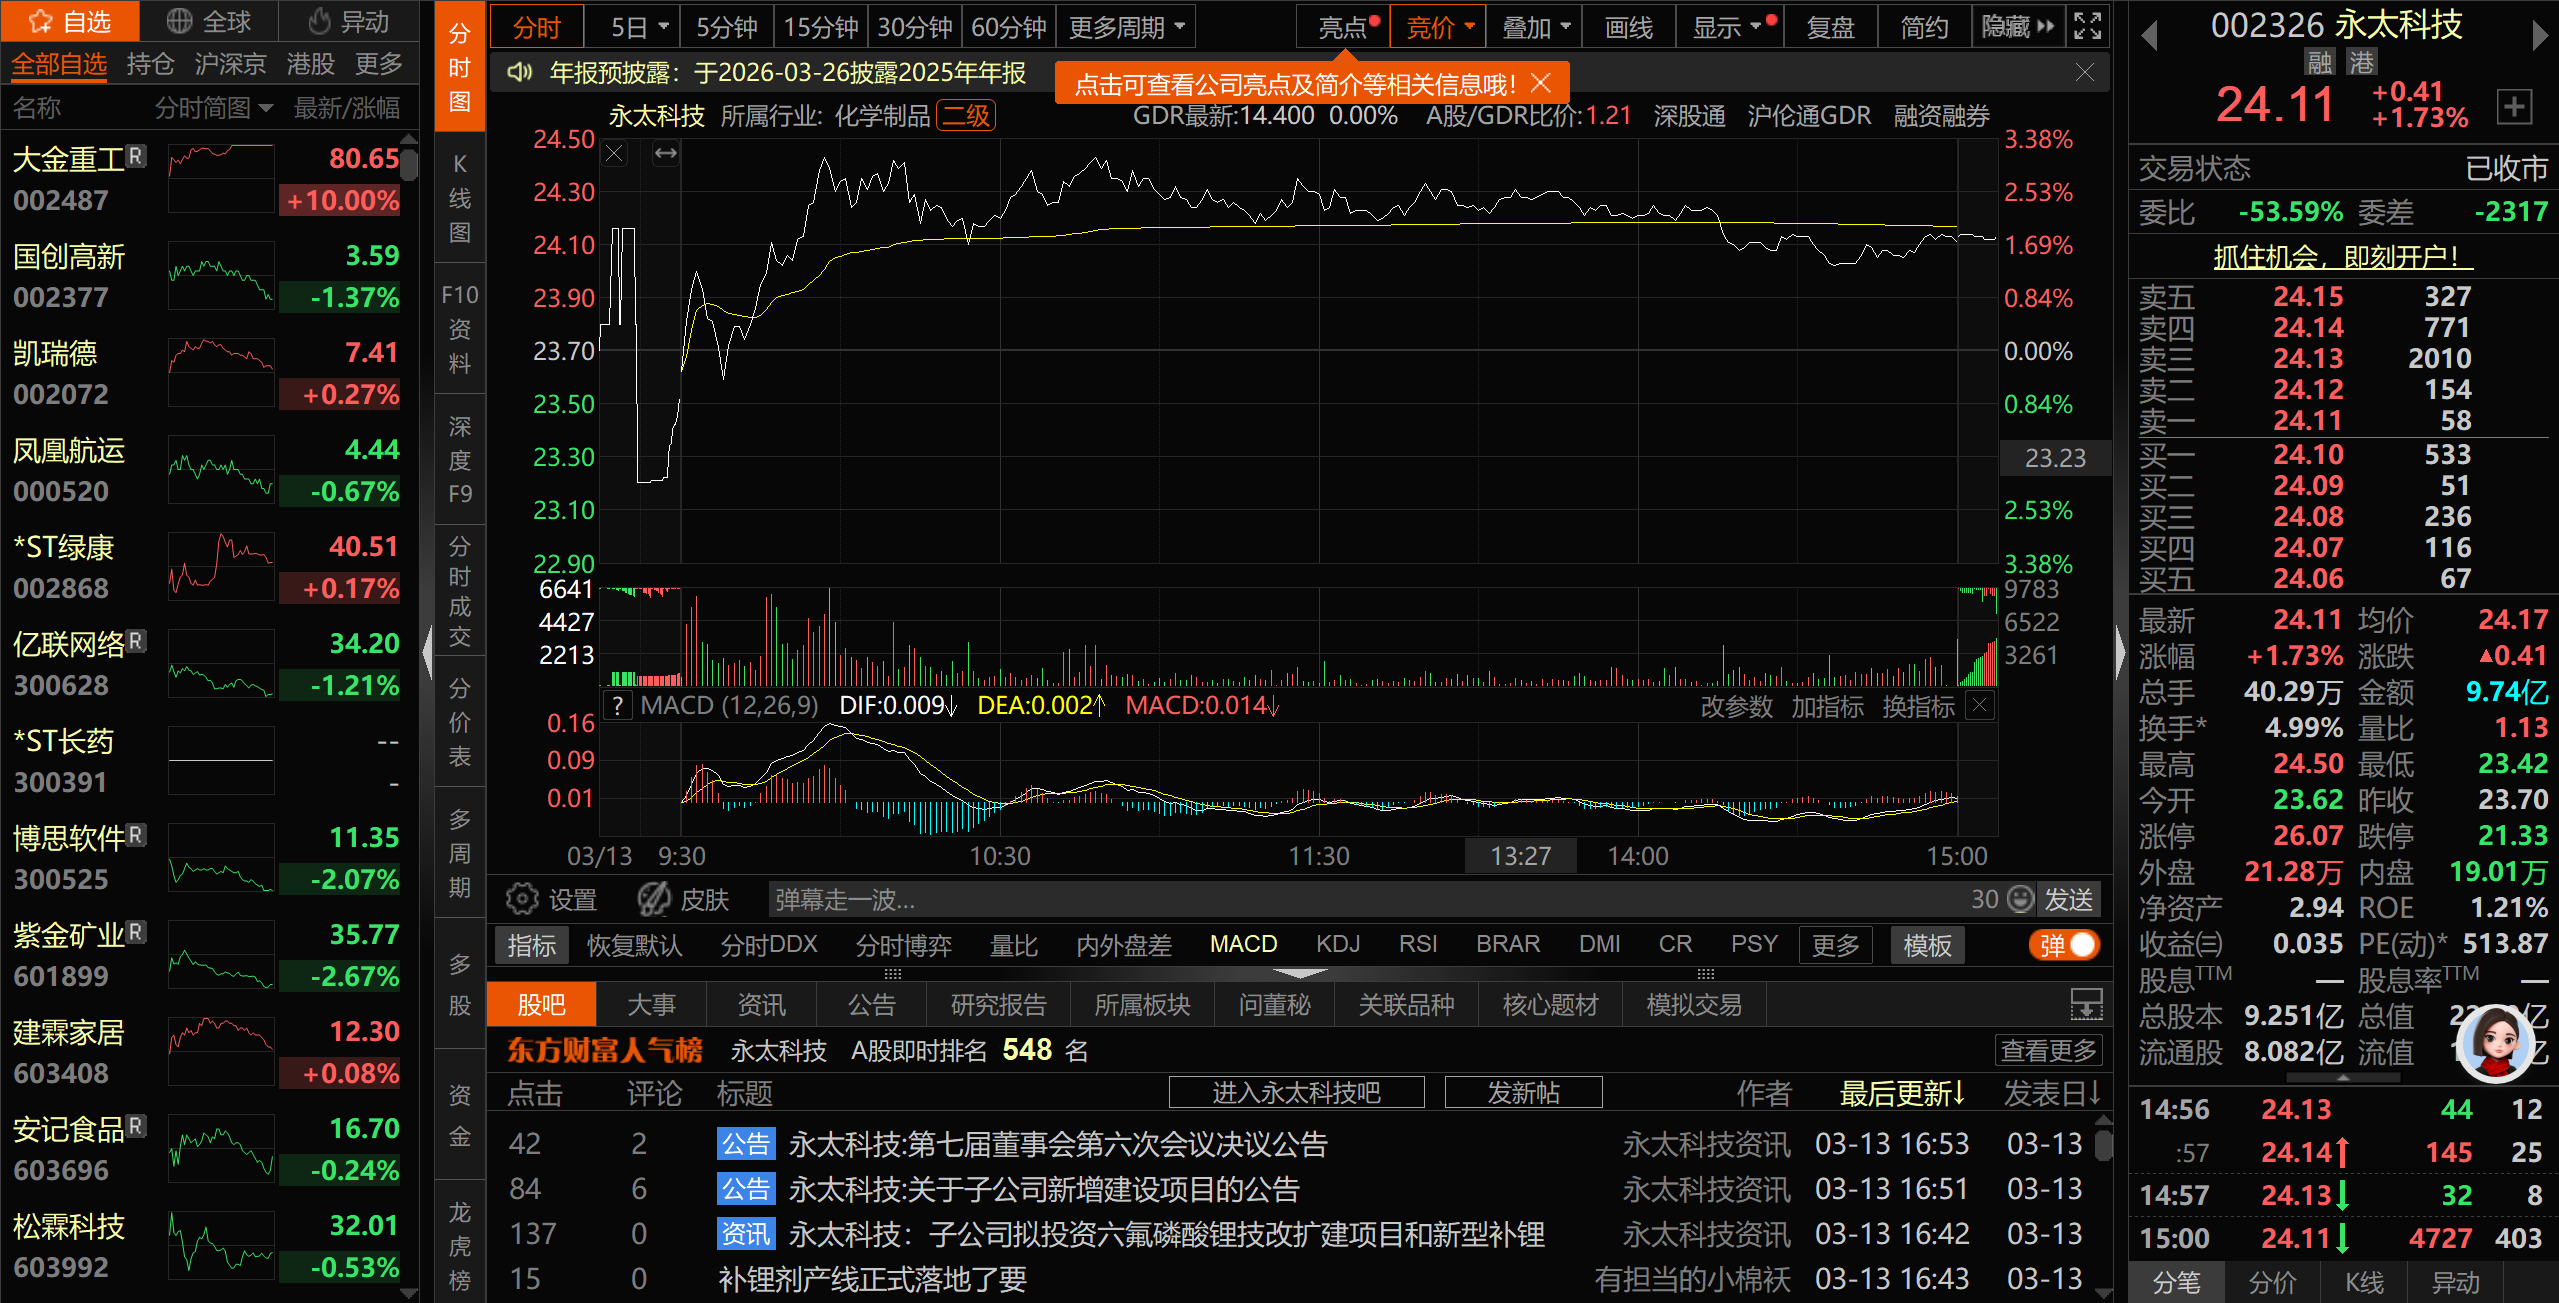The image size is (2559, 1303).
Task: Toggle the 隐藏 side panel button
Action: 2017,27
